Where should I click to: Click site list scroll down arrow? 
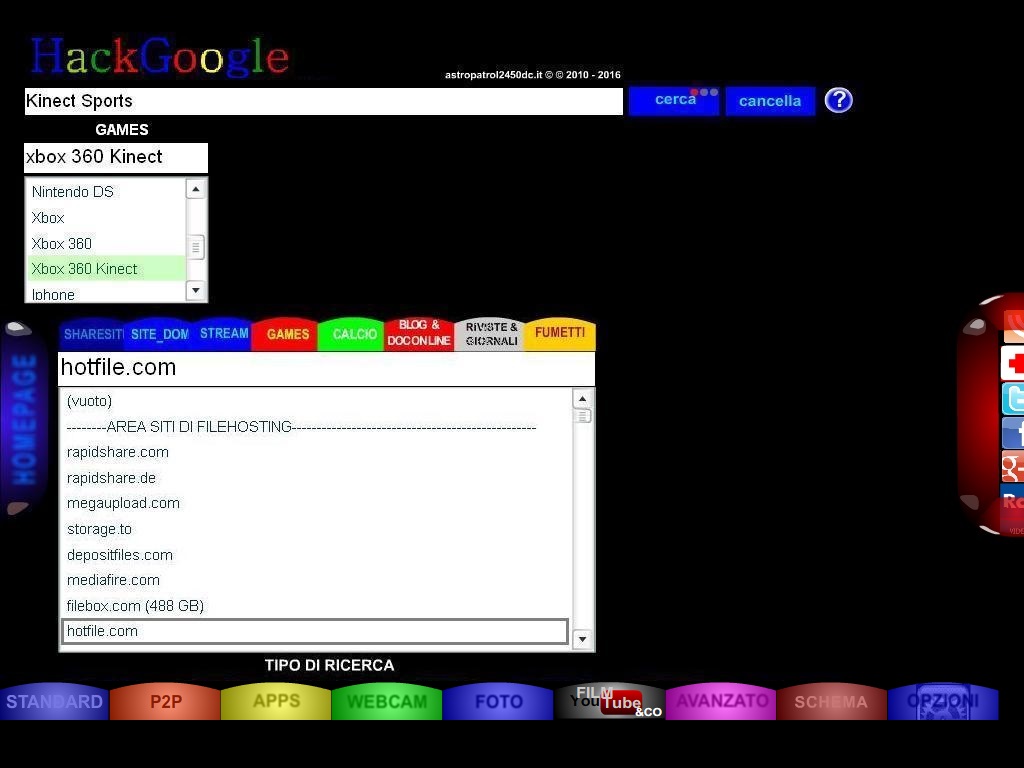tap(582, 639)
